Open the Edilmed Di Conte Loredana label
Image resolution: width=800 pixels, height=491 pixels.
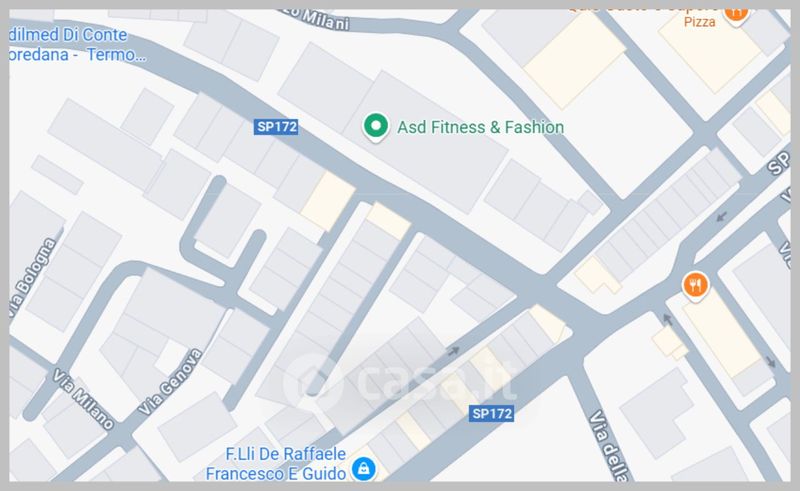pos(77,44)
